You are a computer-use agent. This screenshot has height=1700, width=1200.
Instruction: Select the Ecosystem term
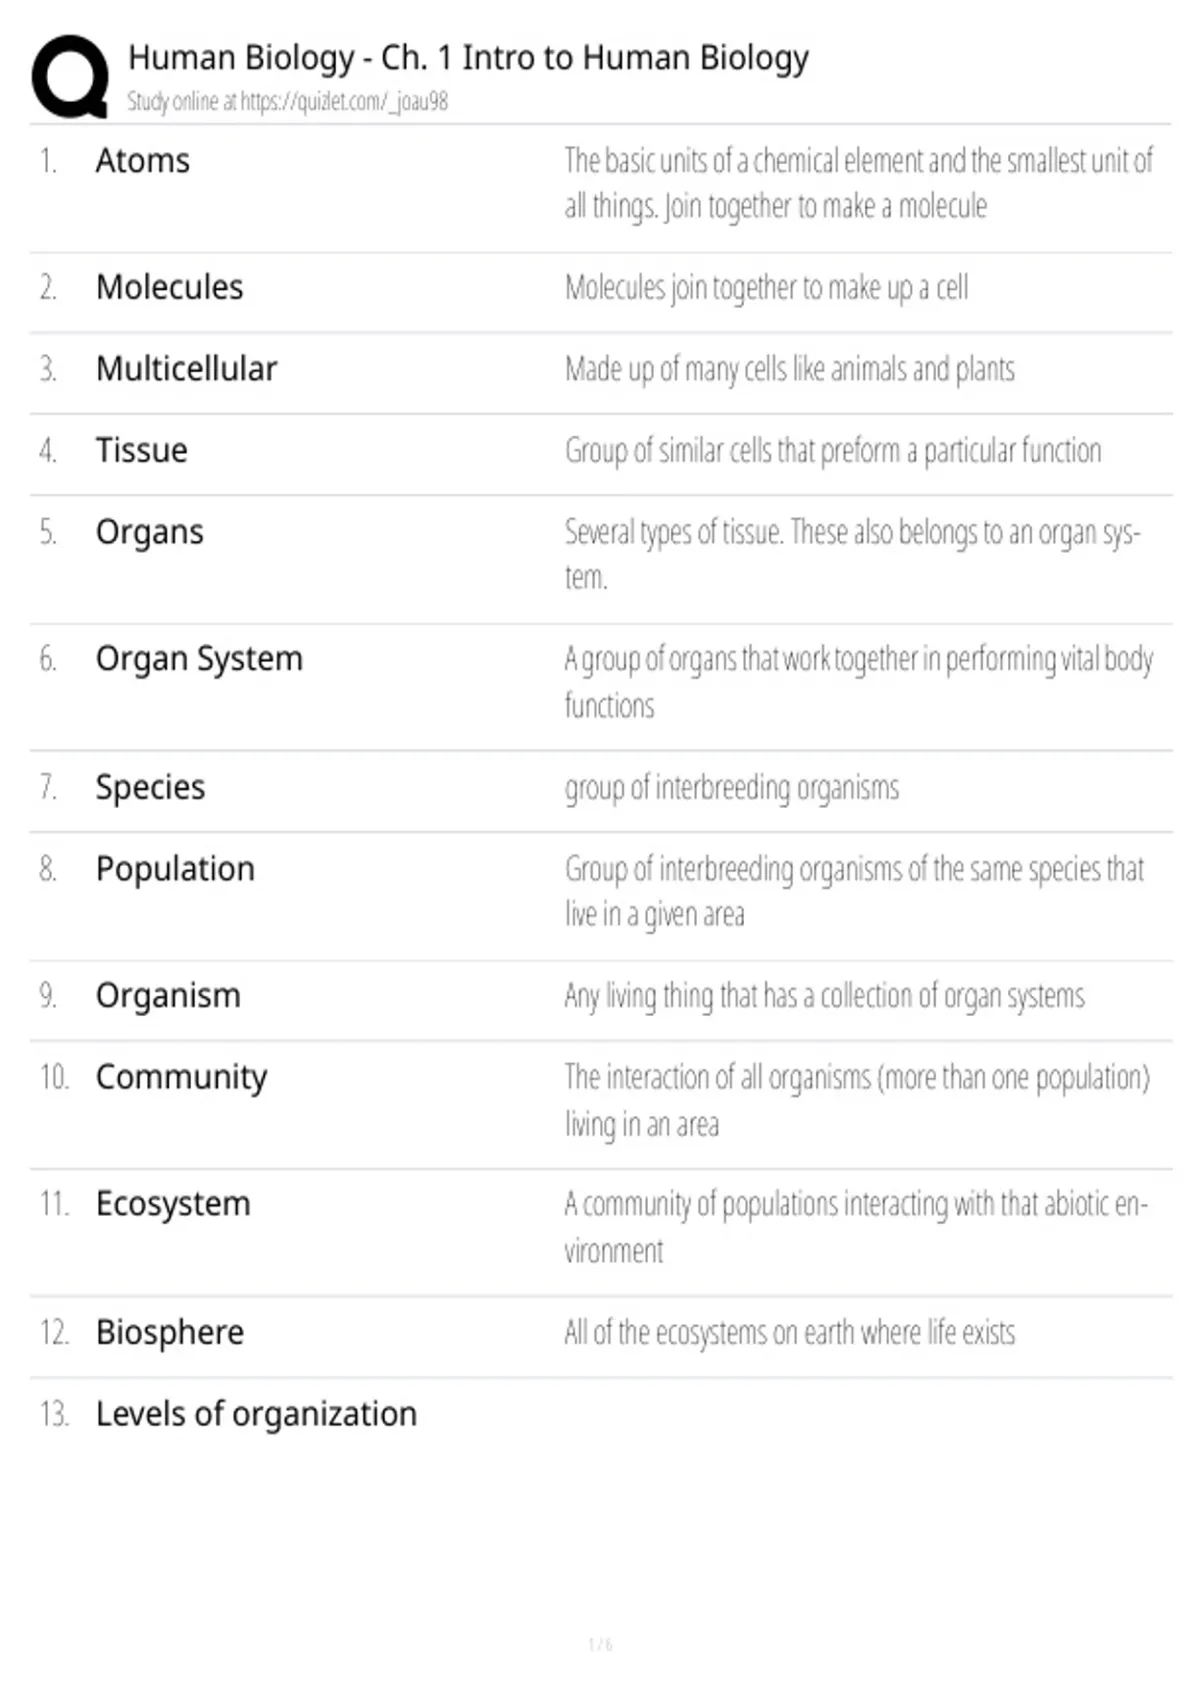[173, 1205]
